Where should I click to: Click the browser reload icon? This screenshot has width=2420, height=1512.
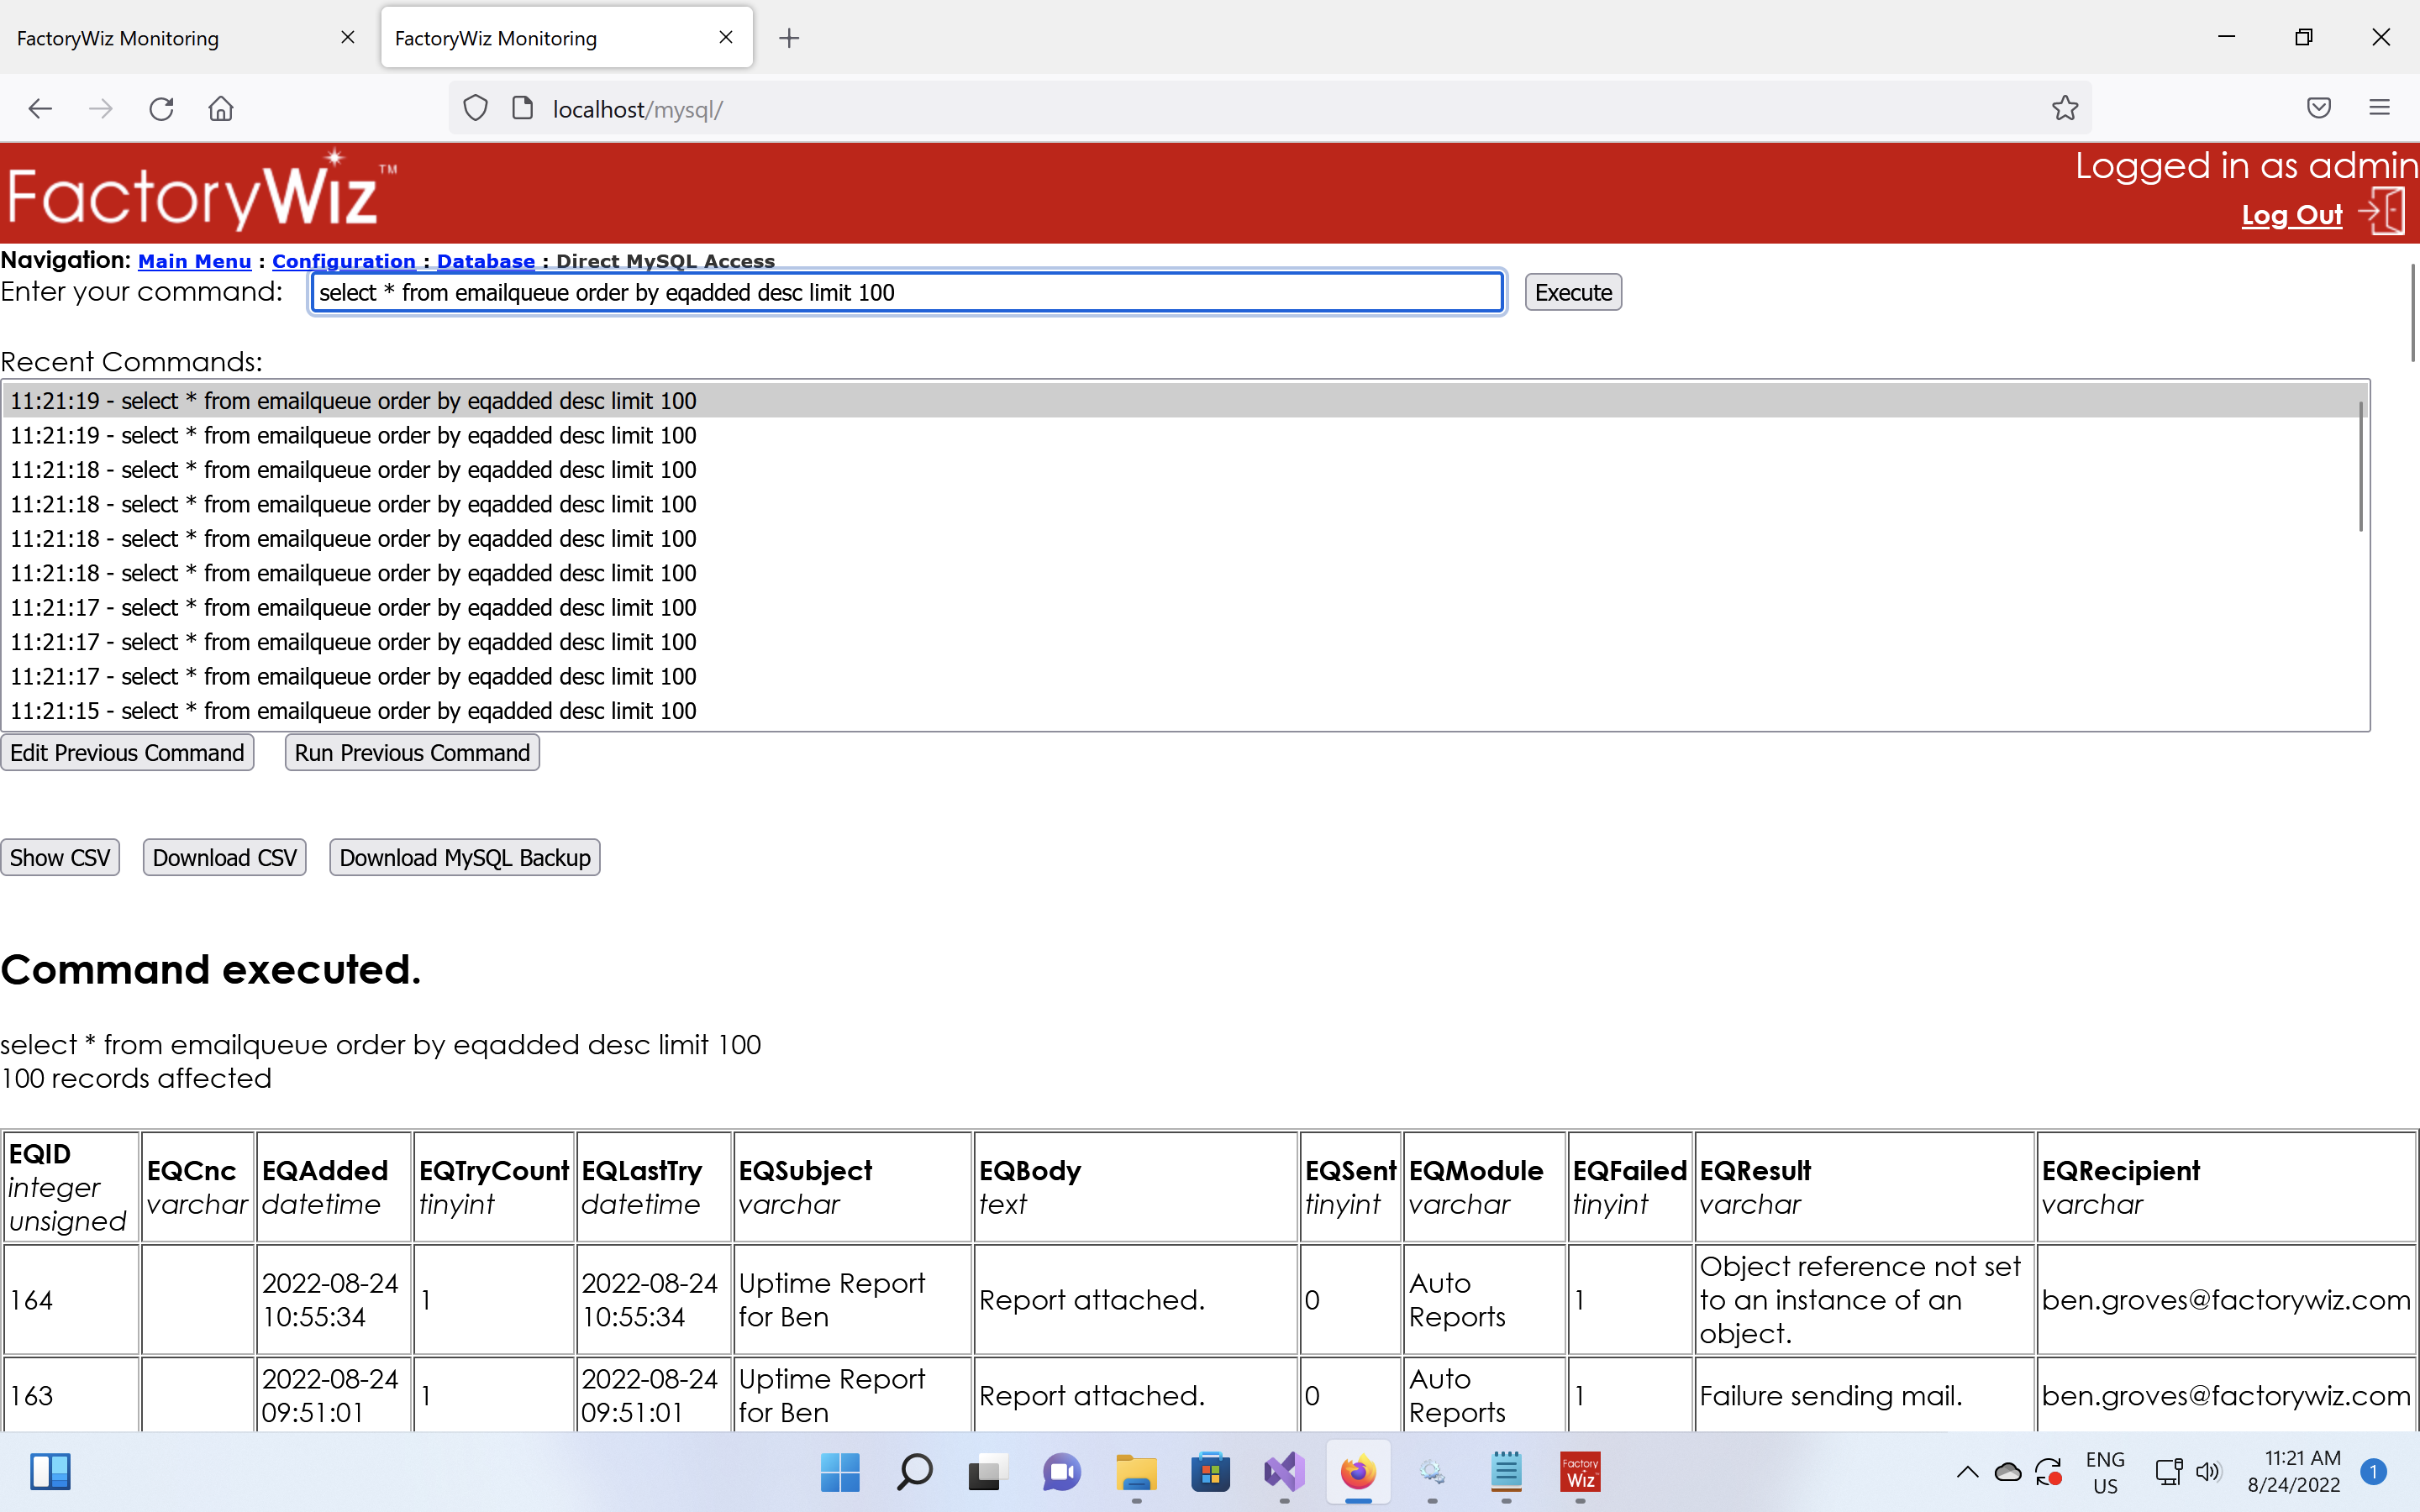click(161, 109)
